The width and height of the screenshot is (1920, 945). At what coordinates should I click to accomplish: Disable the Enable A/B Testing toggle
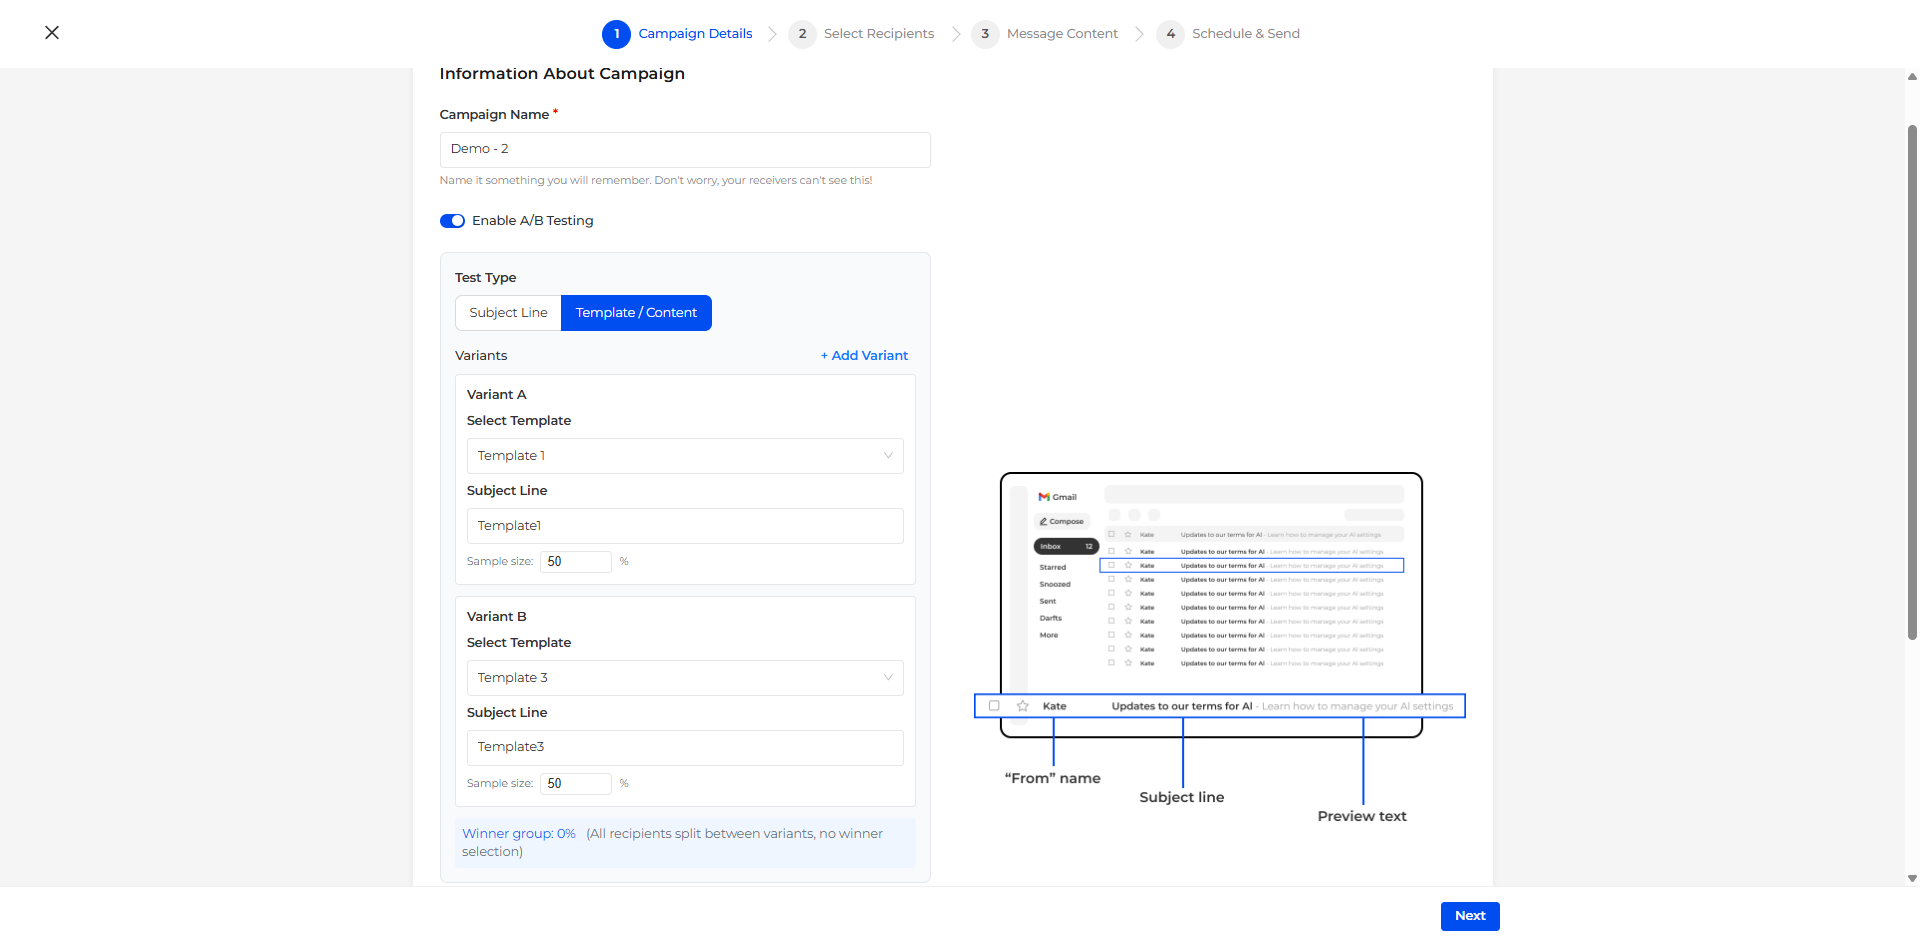coord(452,221)
